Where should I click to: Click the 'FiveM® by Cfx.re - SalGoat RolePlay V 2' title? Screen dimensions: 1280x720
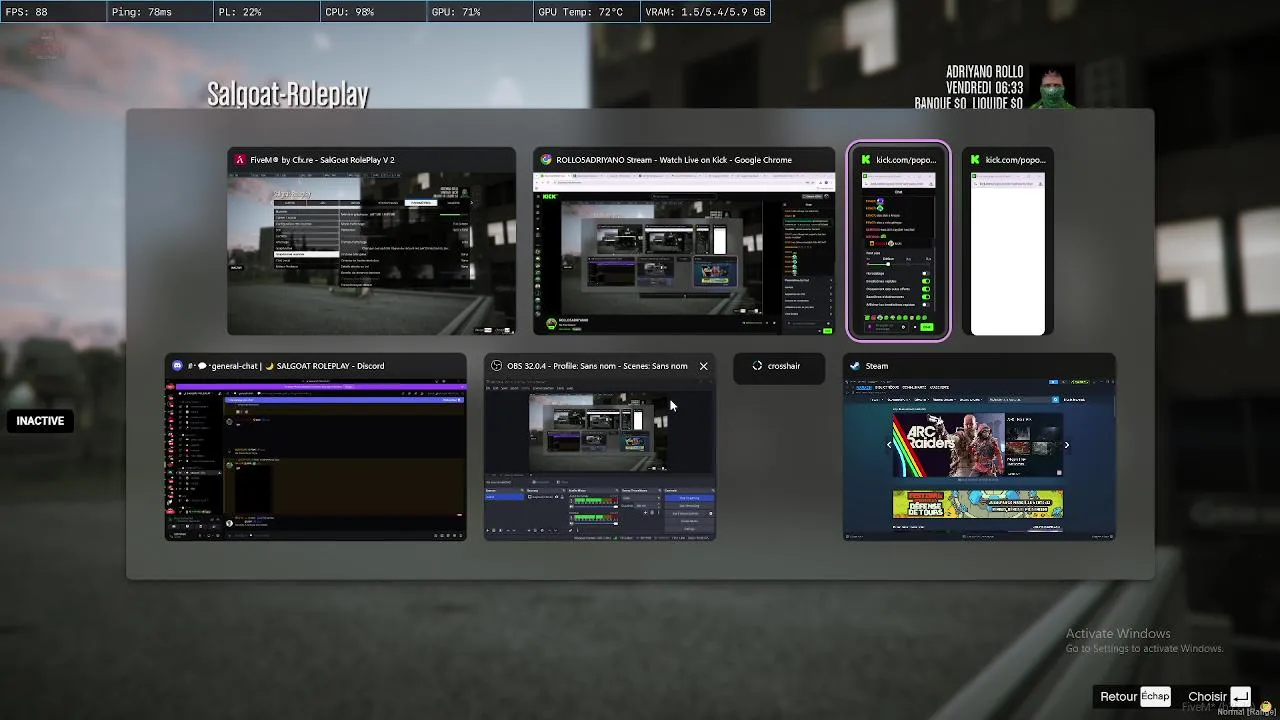322,160
